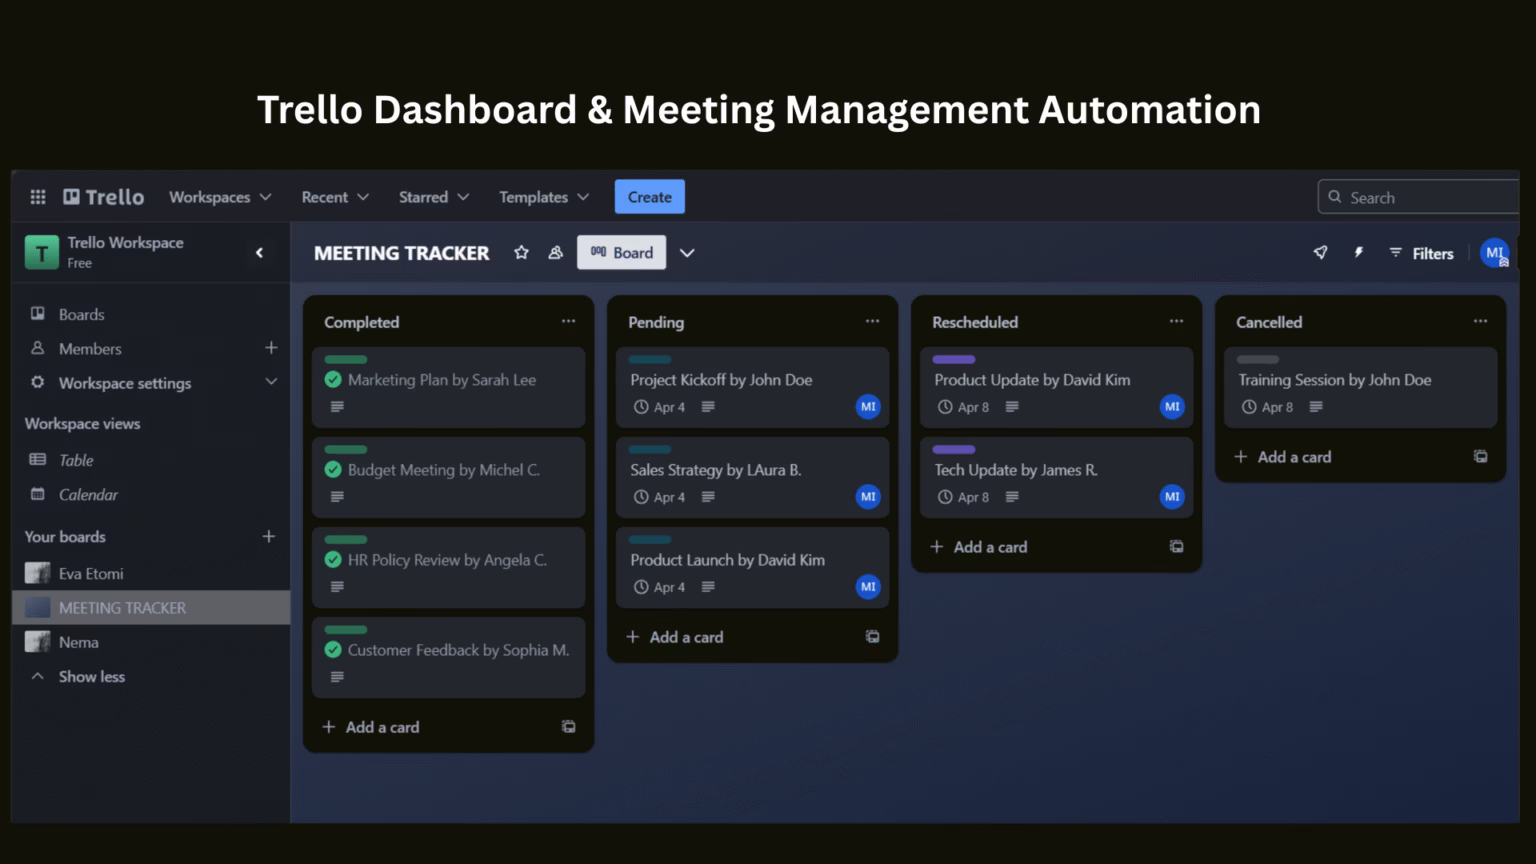Viewport: 1536px width, 864px height.
Task: Click description icon on Marketing Plan card
Action: tap(337, 407)
